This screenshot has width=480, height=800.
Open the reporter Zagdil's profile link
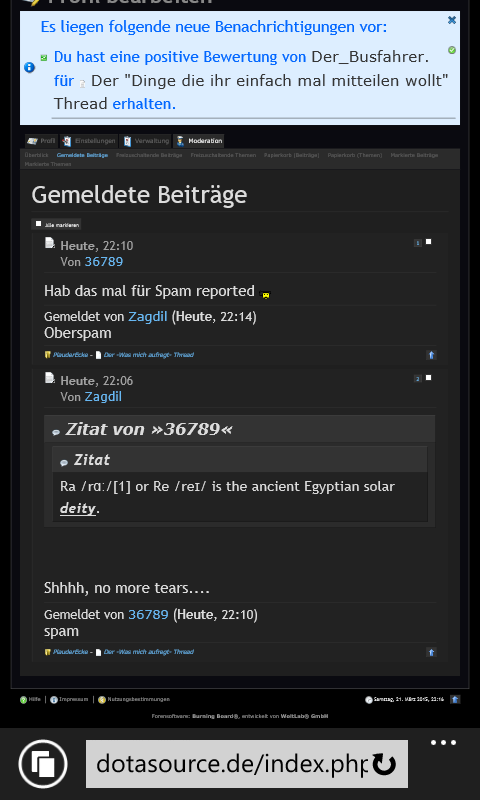point(147,316)
